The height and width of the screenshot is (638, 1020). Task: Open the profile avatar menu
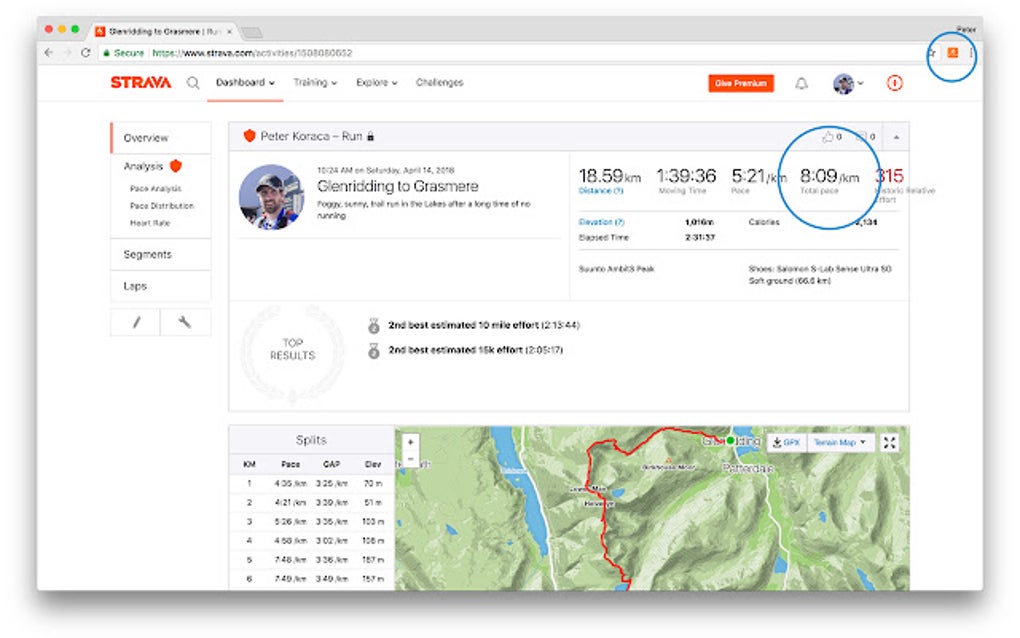click(x=844, y=83)
